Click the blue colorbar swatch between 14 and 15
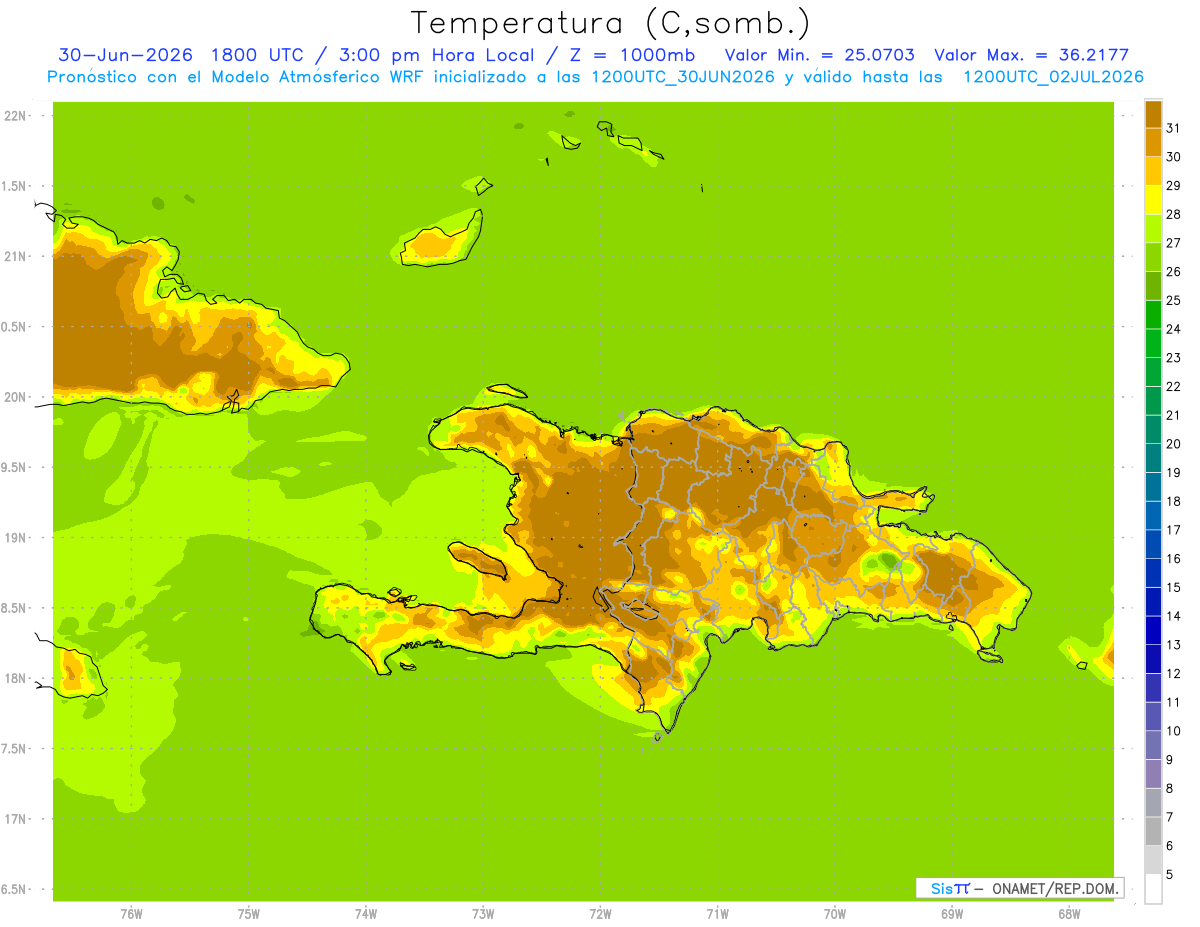The height and width of the screenshot is (927, 1200). (x=1153, y=601)
